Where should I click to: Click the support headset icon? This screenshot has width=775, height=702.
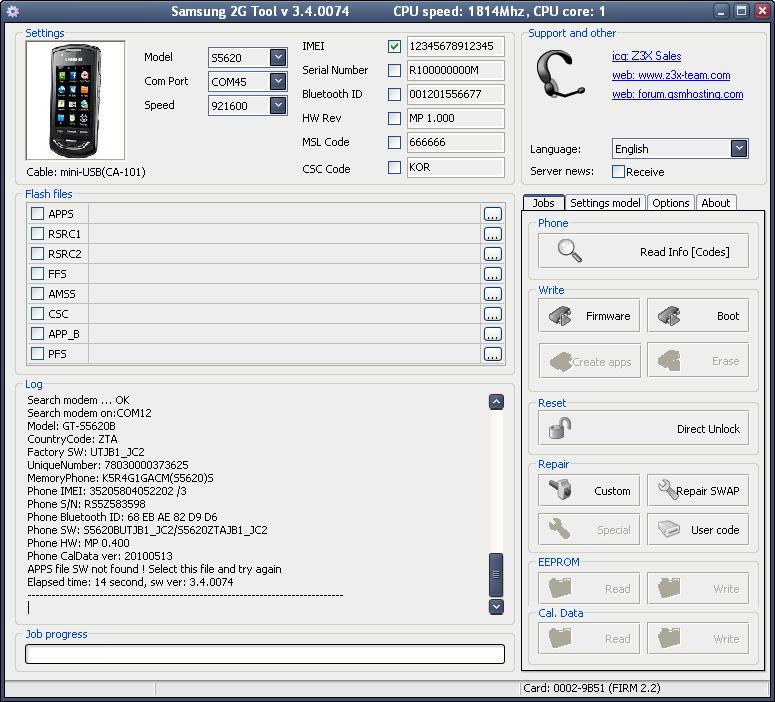tap(560, 74)
